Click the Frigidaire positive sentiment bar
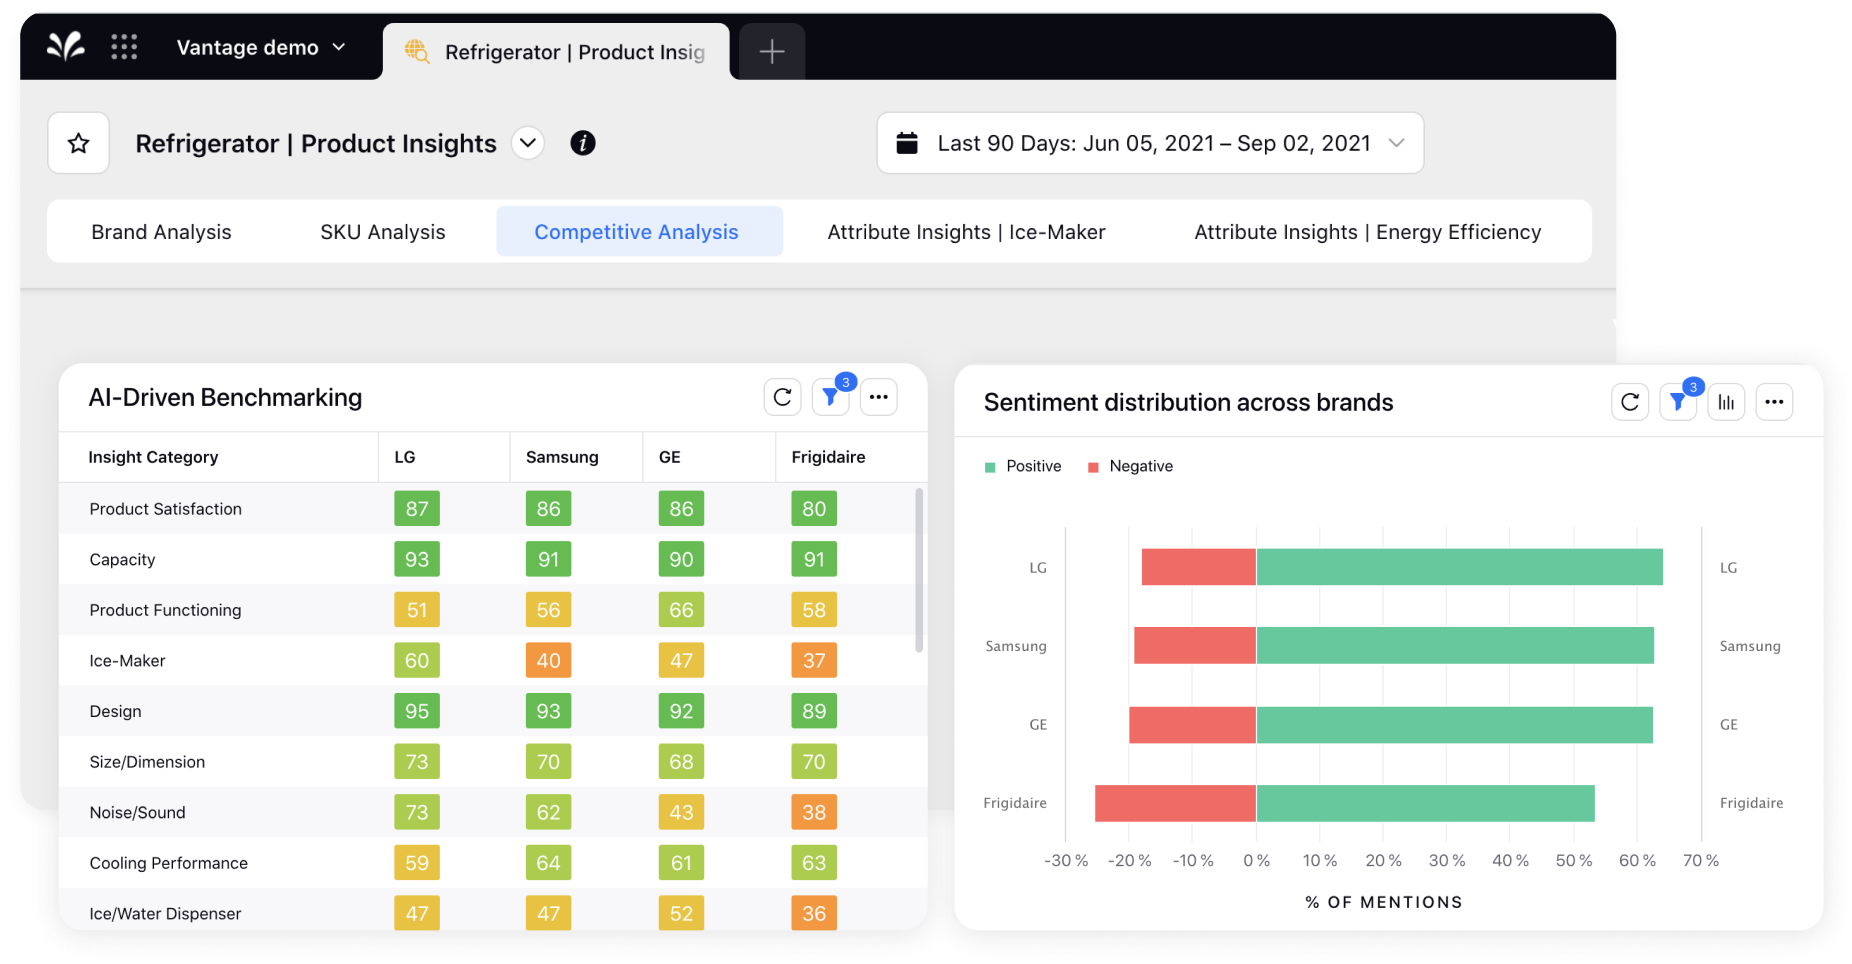Viewport: 1852px width, 964px height. pos(1426,804)
